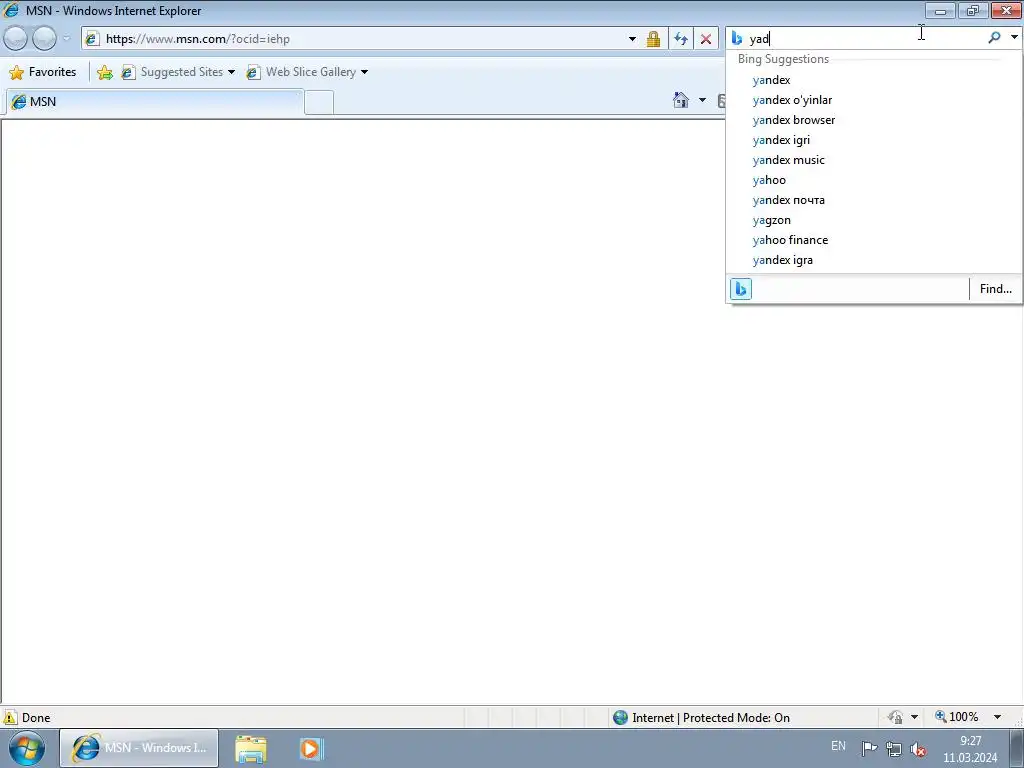Click the EN language indicator
Screen dimensions: 1024x768
[839, 746]
